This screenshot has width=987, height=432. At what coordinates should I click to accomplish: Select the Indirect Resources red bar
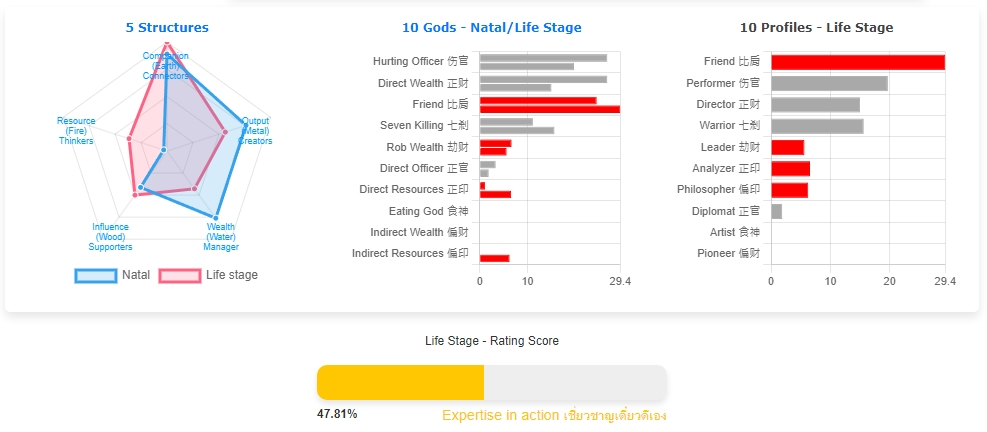pos(494,258)
